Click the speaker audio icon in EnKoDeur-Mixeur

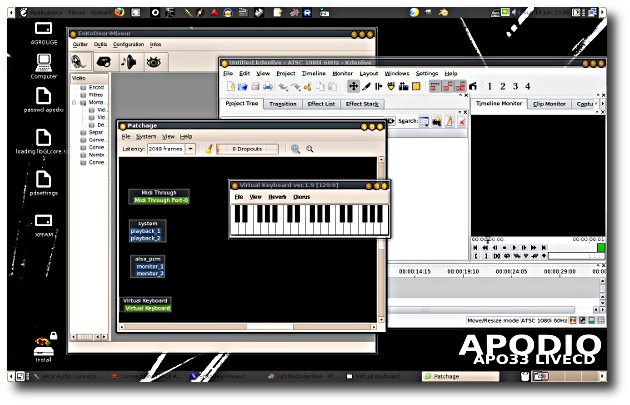coord(129,62)
